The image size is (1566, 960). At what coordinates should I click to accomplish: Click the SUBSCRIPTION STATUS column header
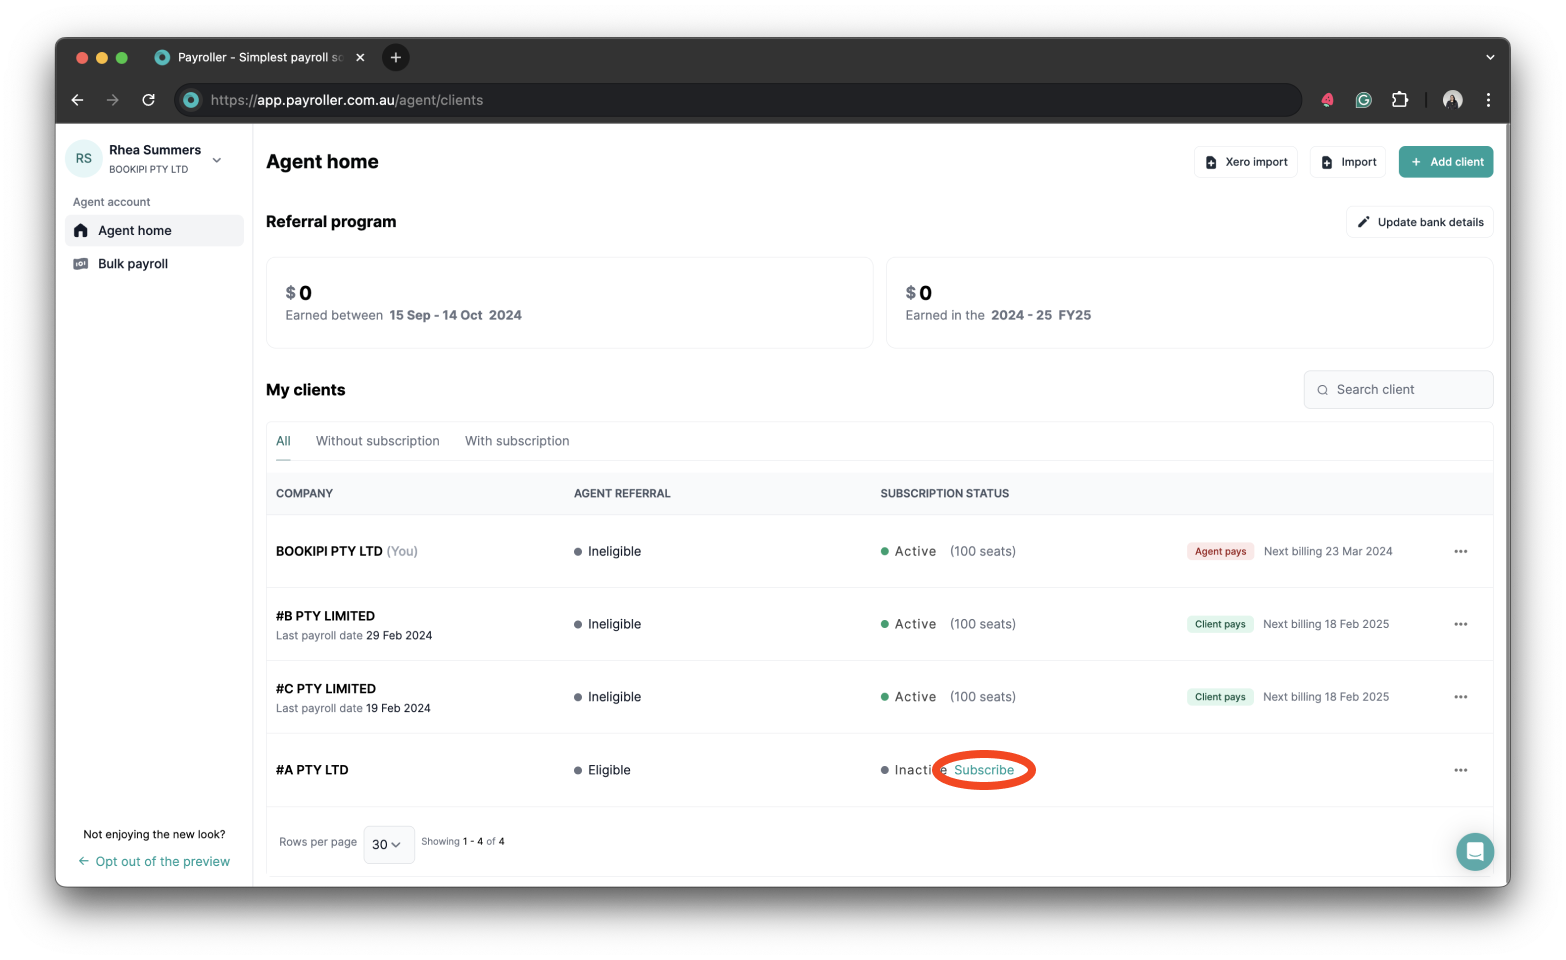pos(945,494)
